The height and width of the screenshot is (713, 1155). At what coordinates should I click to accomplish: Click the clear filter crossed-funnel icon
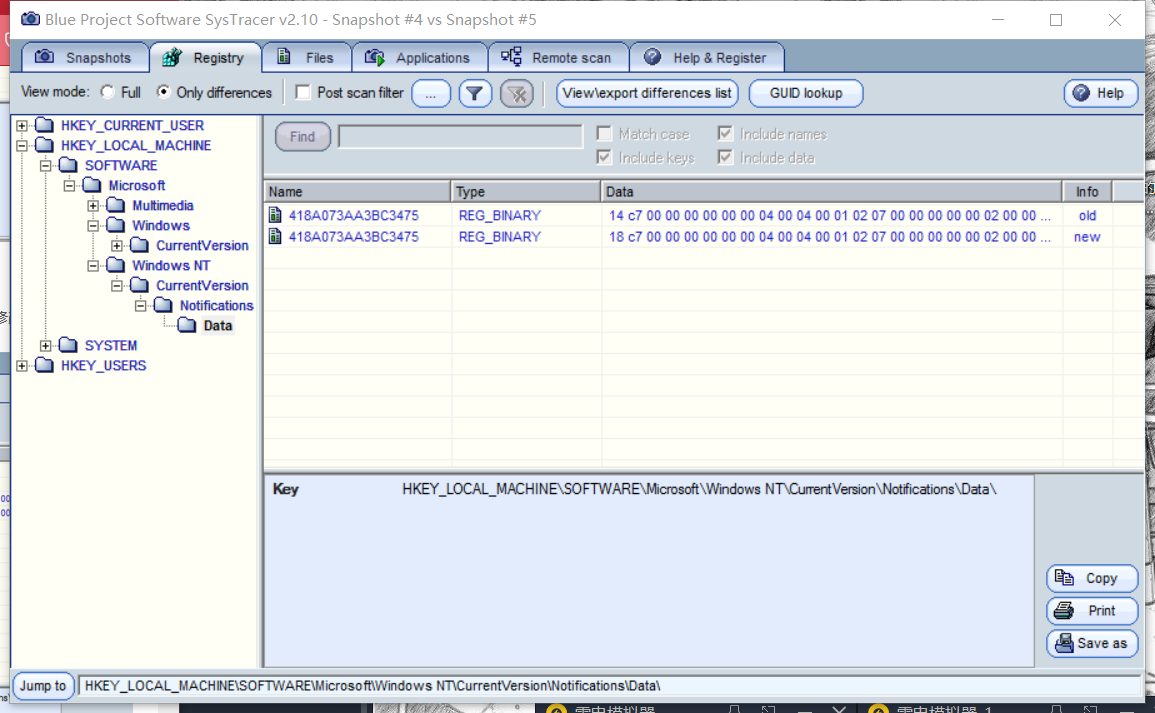click(x=517, y=94)
